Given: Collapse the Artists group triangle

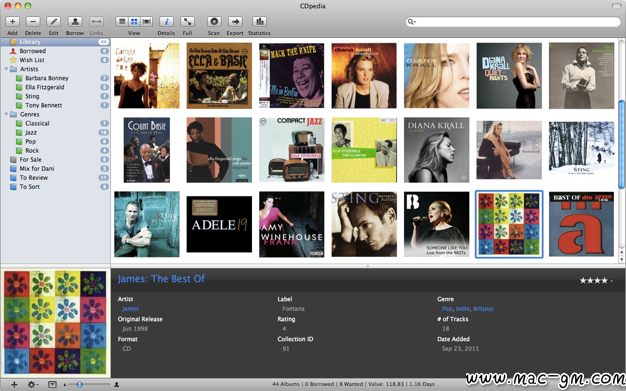Looking at the screenshot, I should point(6,69).
